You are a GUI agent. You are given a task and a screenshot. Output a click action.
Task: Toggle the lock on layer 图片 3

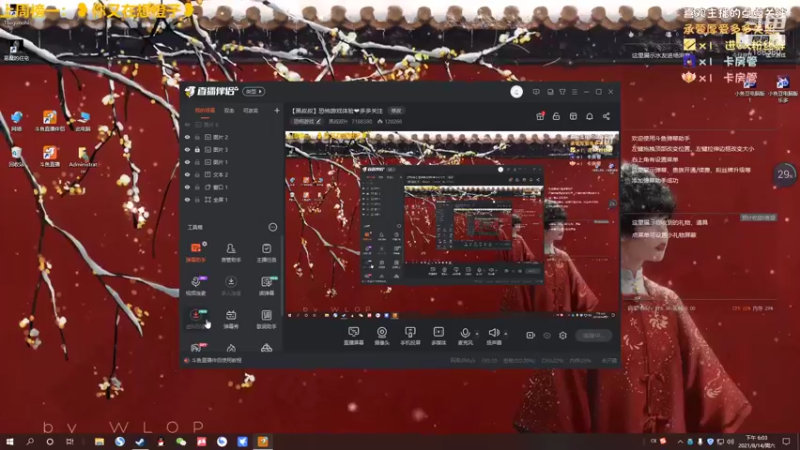[x=197, y=149]
